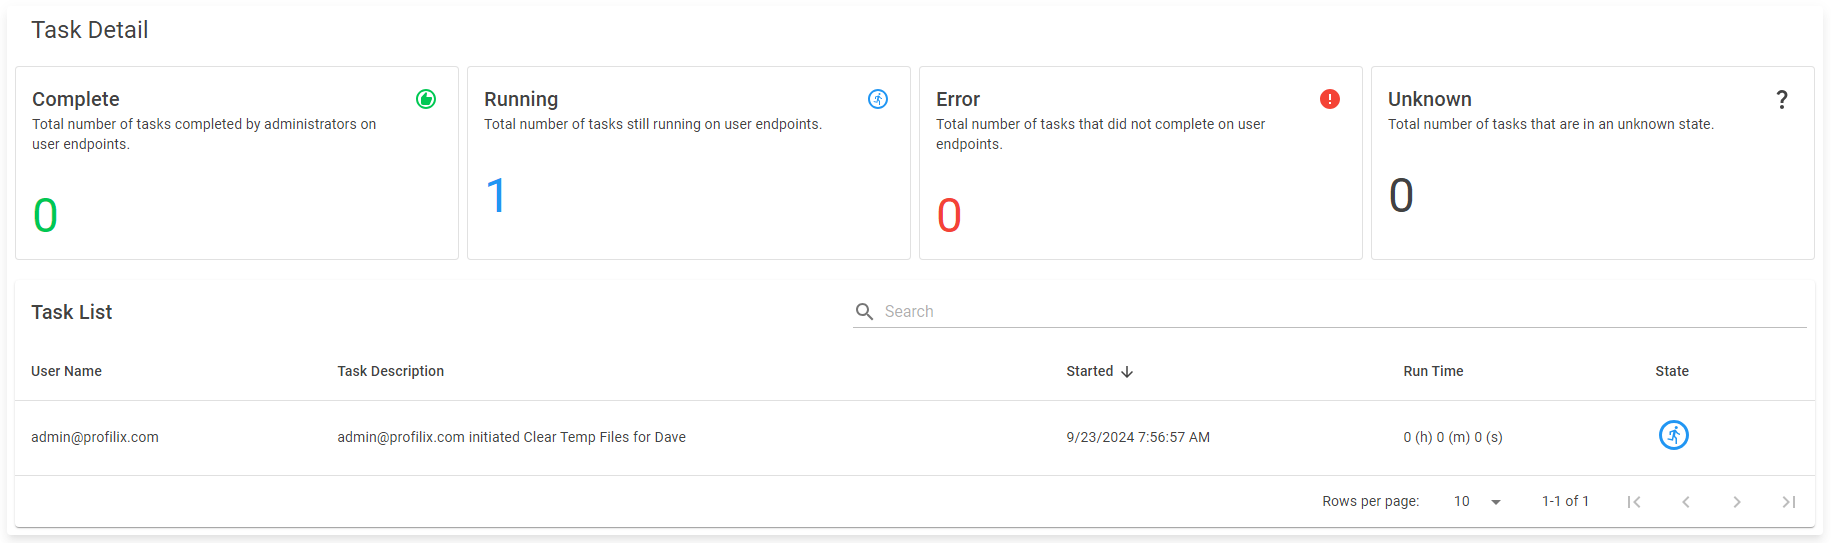Jump to the last page of tasks
1831x543 pixels.
pyautogui.click(x=1789, y=502)
